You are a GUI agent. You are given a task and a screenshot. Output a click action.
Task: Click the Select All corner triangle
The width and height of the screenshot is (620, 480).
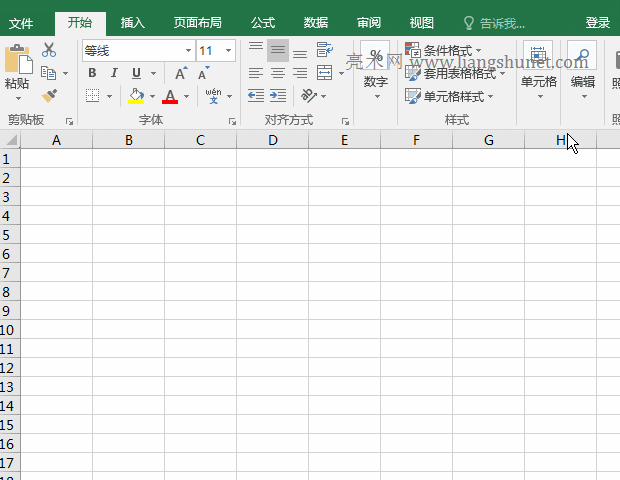coord(11,140)
